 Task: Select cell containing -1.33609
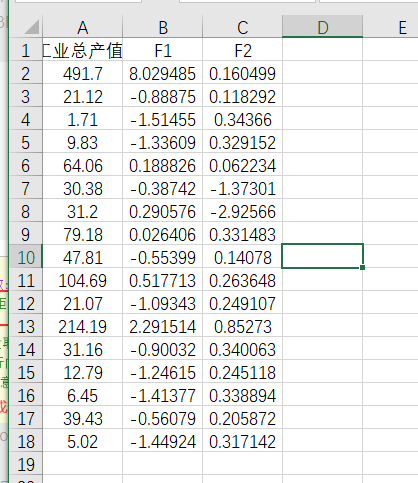pyautogui.click(x=163, y=142)
